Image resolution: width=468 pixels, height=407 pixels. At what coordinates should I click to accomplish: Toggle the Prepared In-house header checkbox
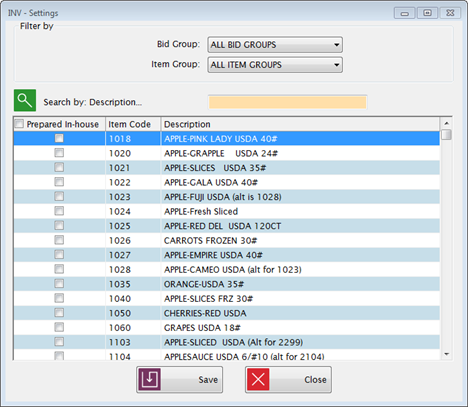19,124
